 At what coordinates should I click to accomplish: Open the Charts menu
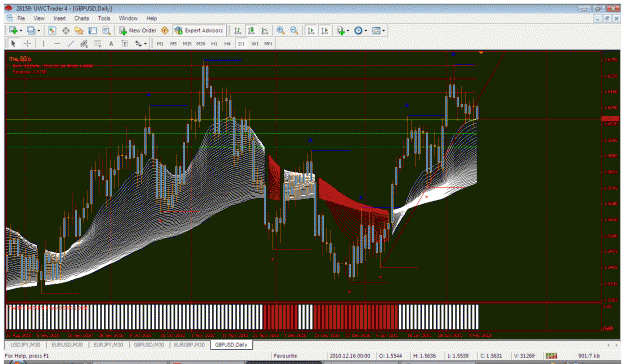[81, 18]
